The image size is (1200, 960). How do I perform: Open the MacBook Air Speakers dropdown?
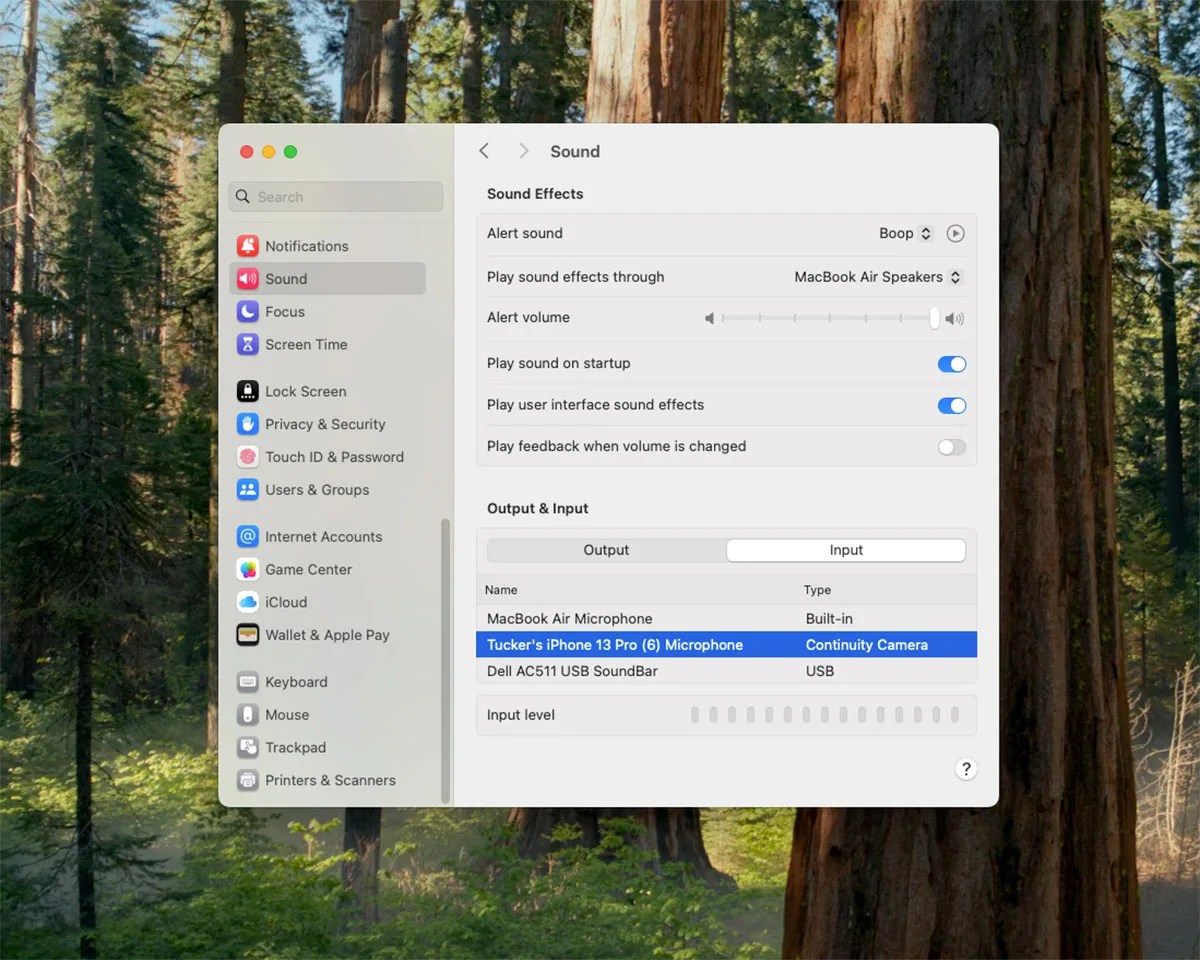click(878, 277)
